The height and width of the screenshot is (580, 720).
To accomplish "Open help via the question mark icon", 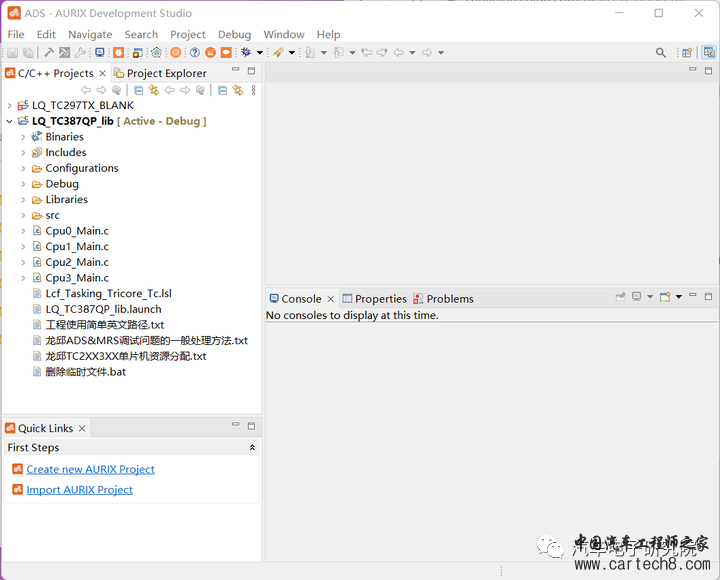I will pos(195,52).
